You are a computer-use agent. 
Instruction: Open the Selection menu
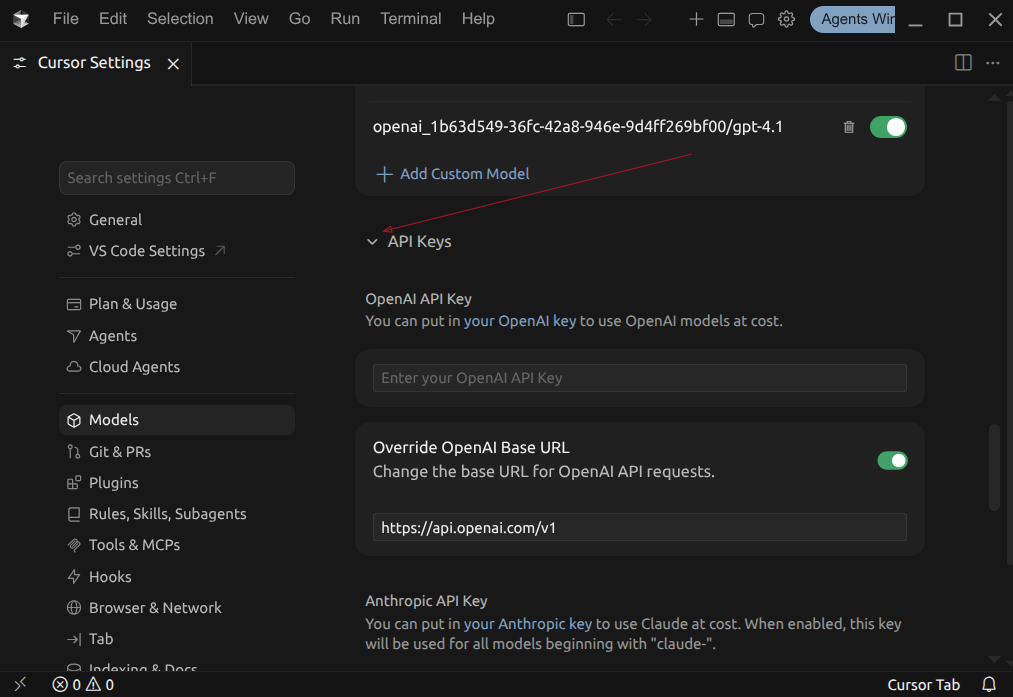(x=180, y=19)
